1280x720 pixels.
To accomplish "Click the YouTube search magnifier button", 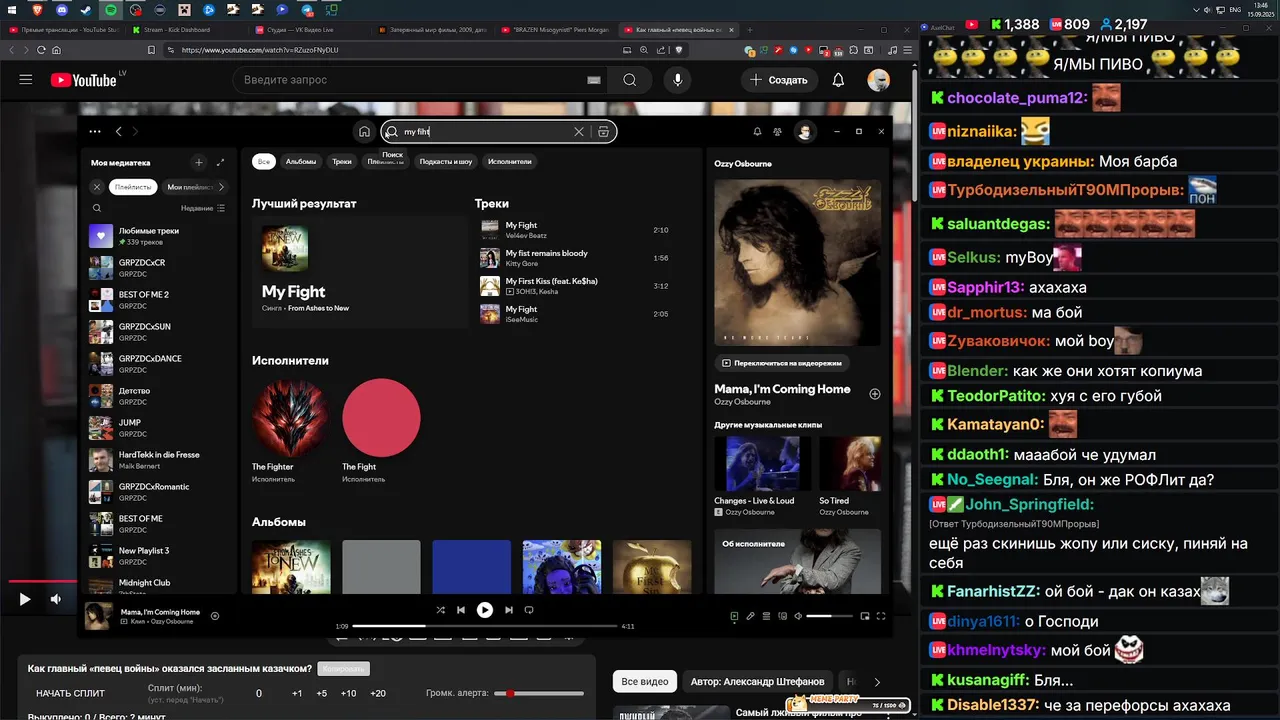I will click(629, 80).
